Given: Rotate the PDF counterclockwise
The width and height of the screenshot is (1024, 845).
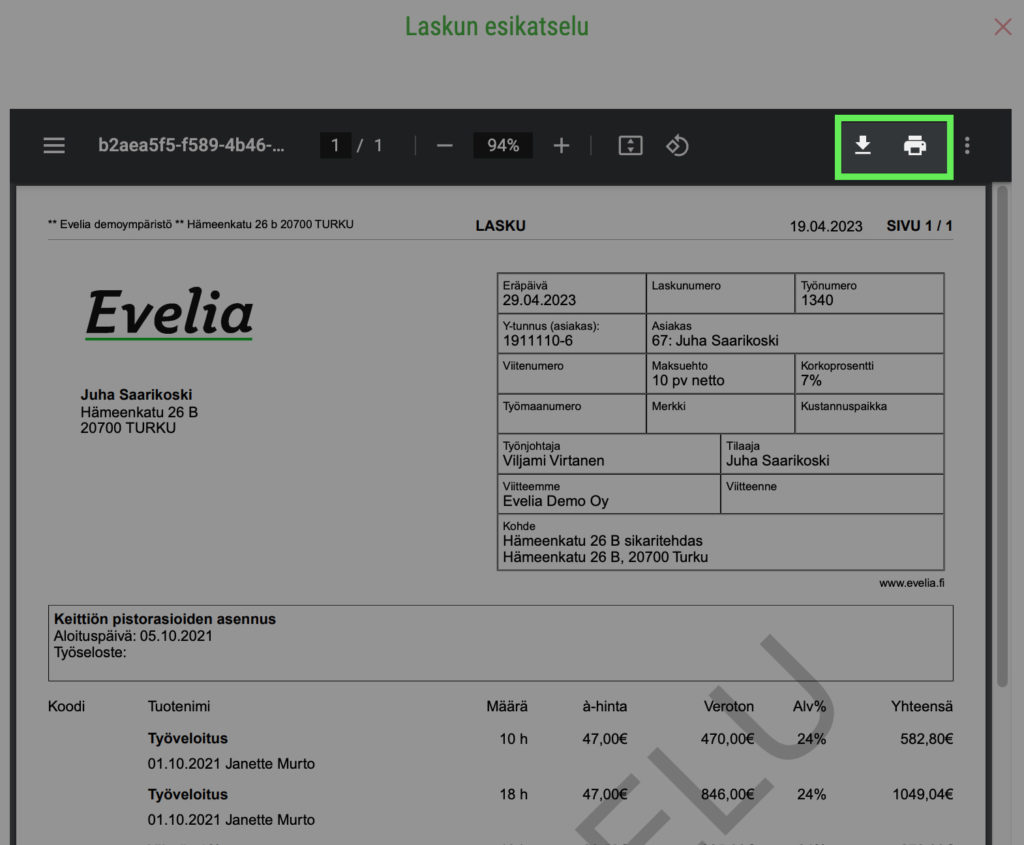Looking at the screenshot, I should click(677, 145).
